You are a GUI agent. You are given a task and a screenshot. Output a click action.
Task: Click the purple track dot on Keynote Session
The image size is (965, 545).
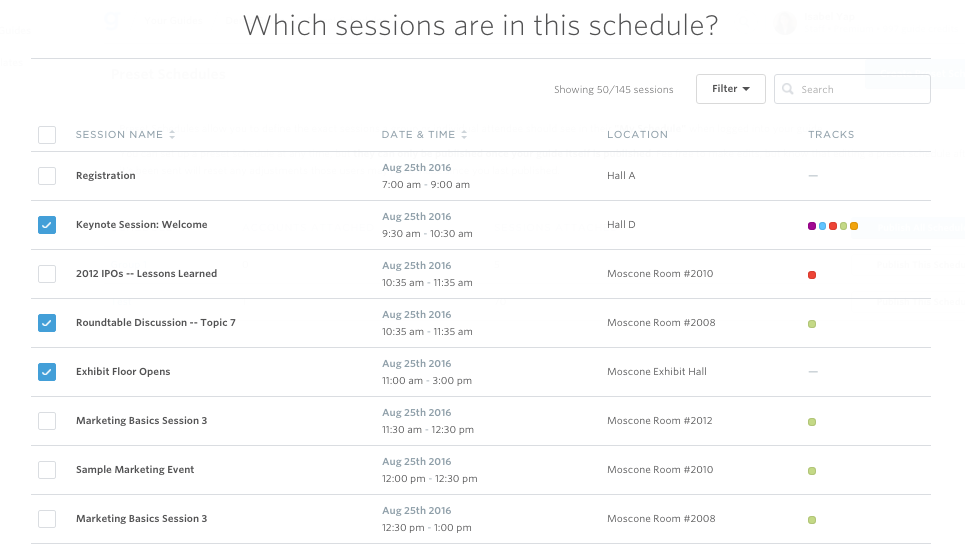[x=812, y=226]
